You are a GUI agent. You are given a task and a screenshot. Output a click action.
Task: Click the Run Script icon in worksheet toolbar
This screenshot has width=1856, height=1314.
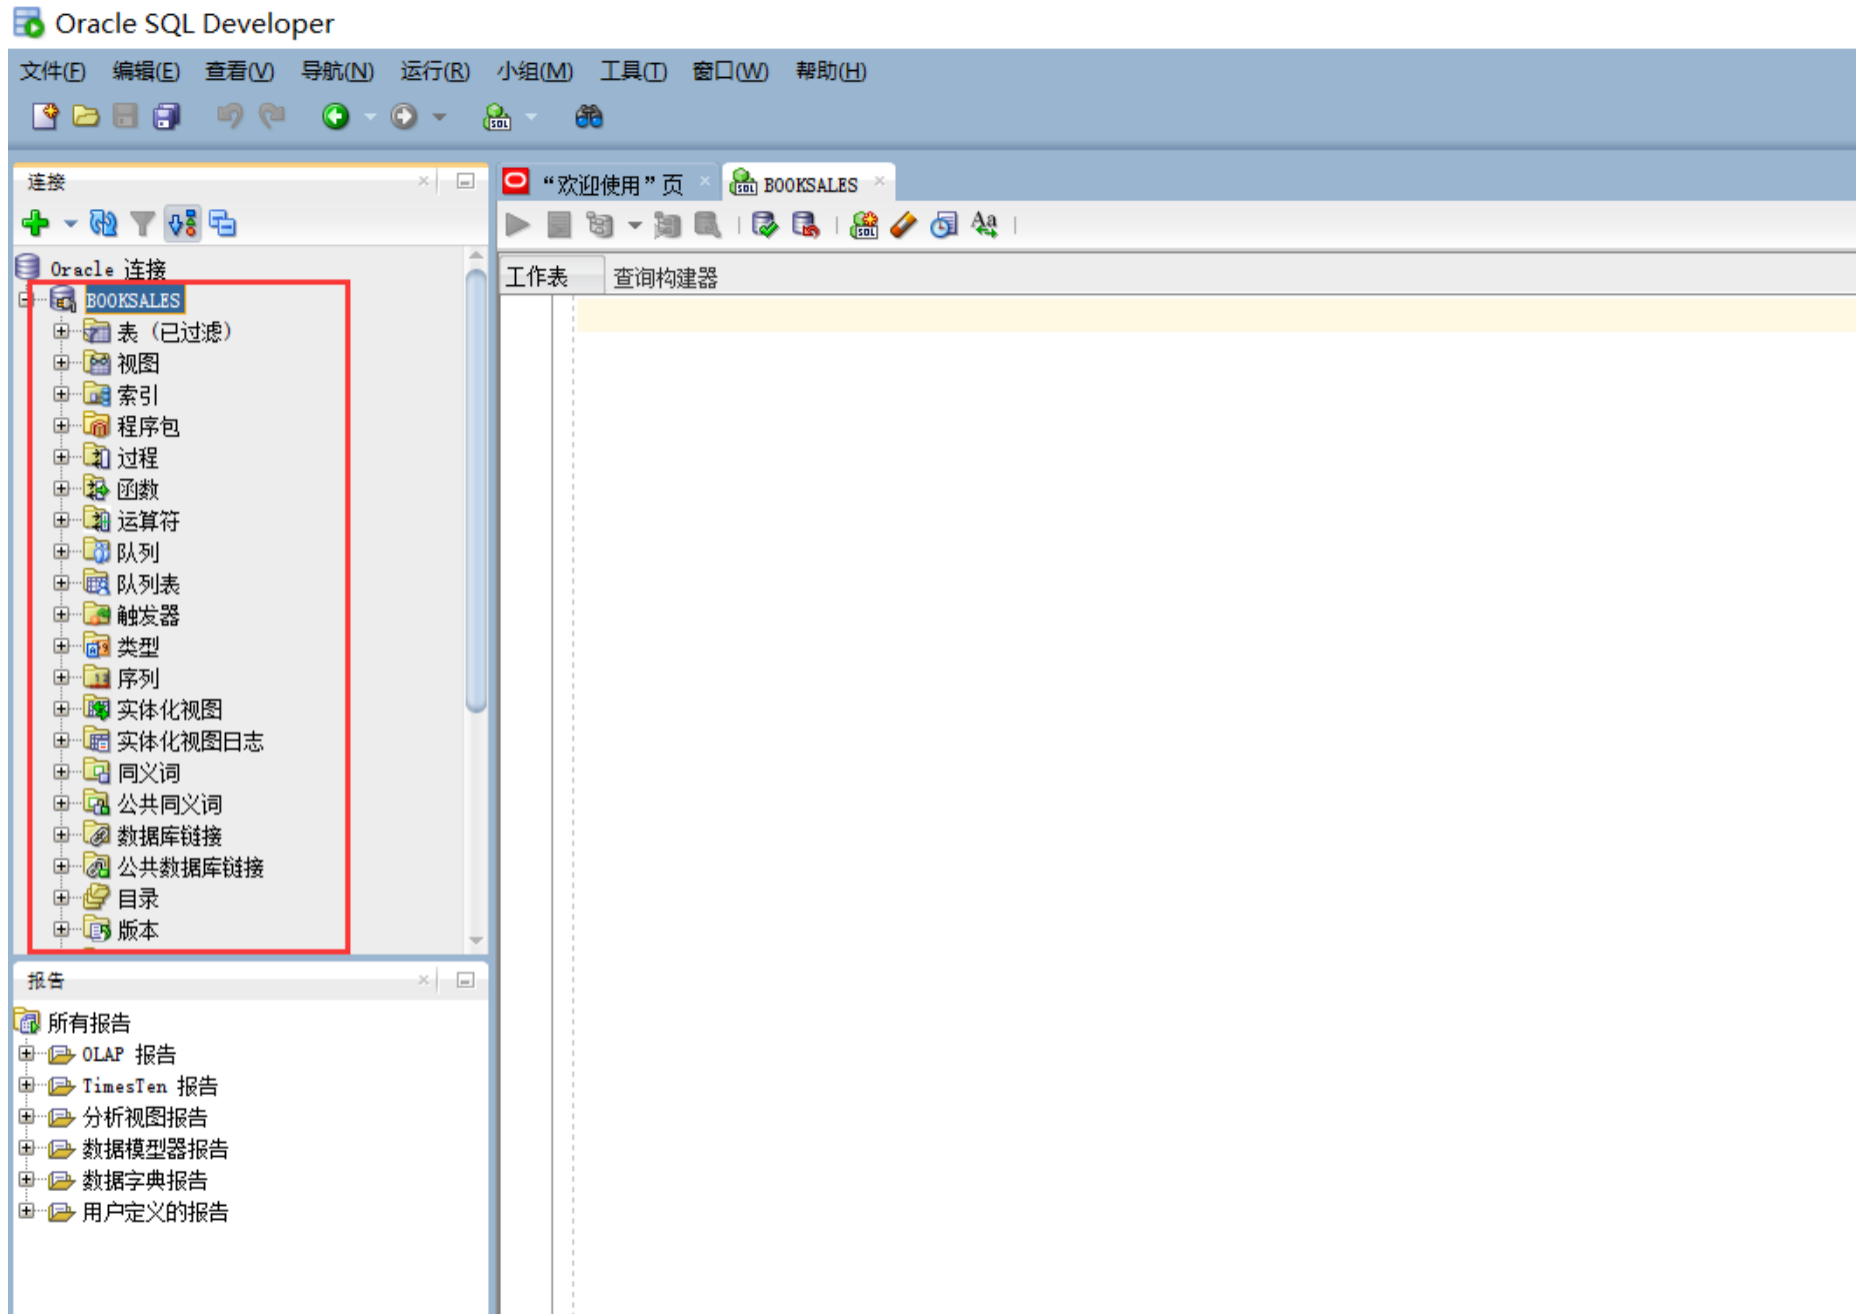point(559,225)
